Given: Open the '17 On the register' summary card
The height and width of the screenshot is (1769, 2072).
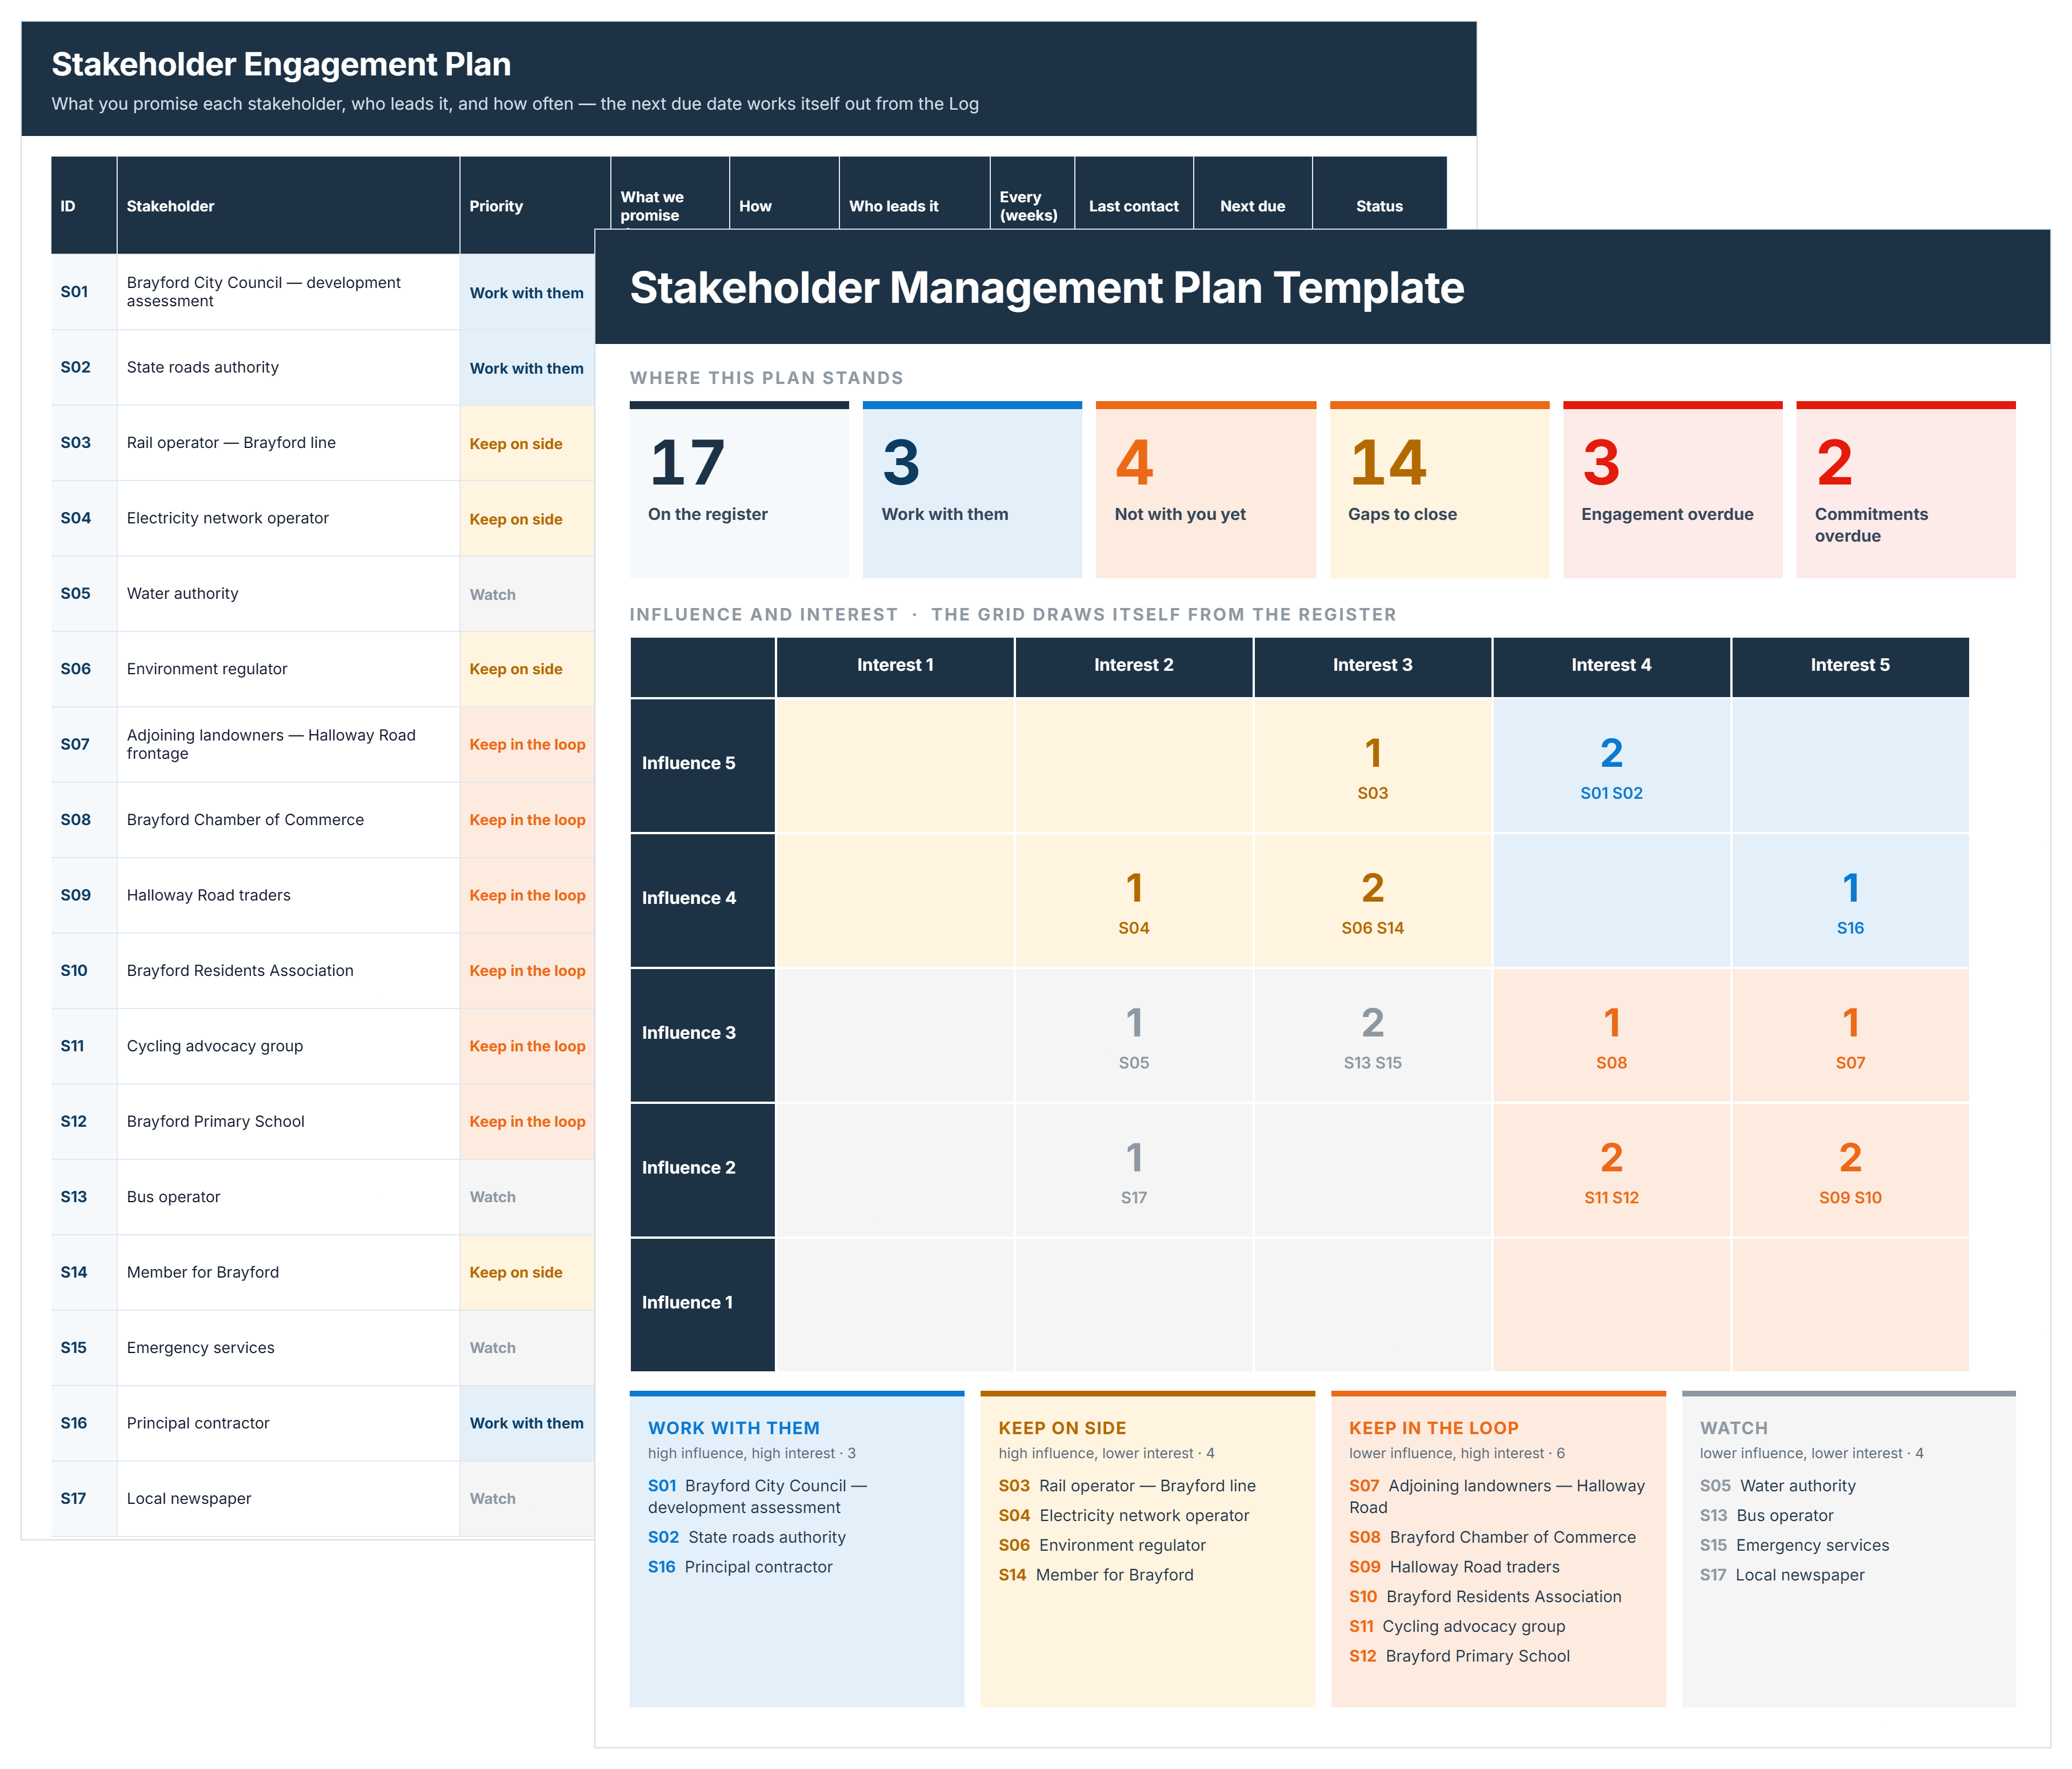Looking at the screenshot, I should [739, 490].
